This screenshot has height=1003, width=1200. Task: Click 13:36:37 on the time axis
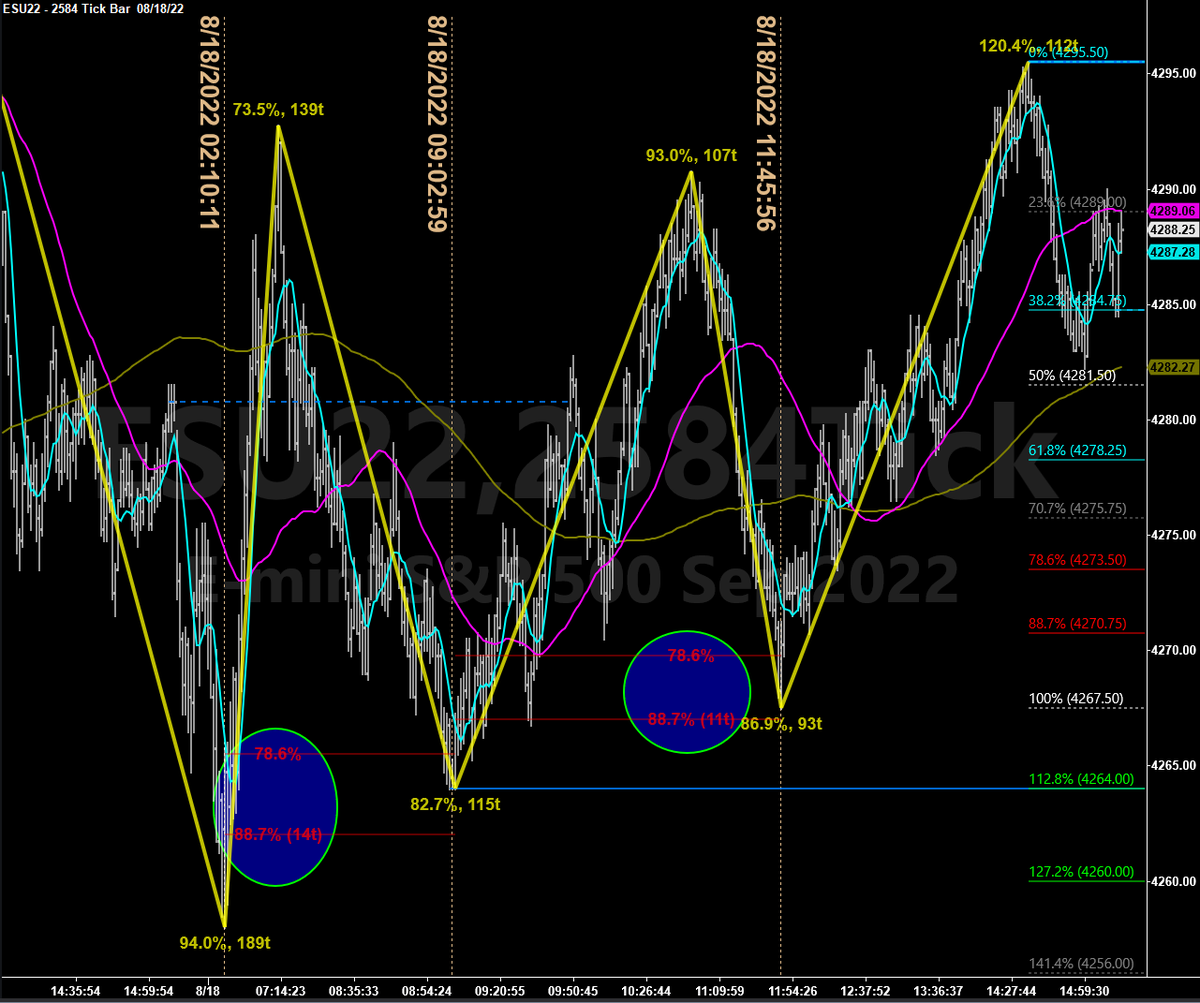pos(938,991)
